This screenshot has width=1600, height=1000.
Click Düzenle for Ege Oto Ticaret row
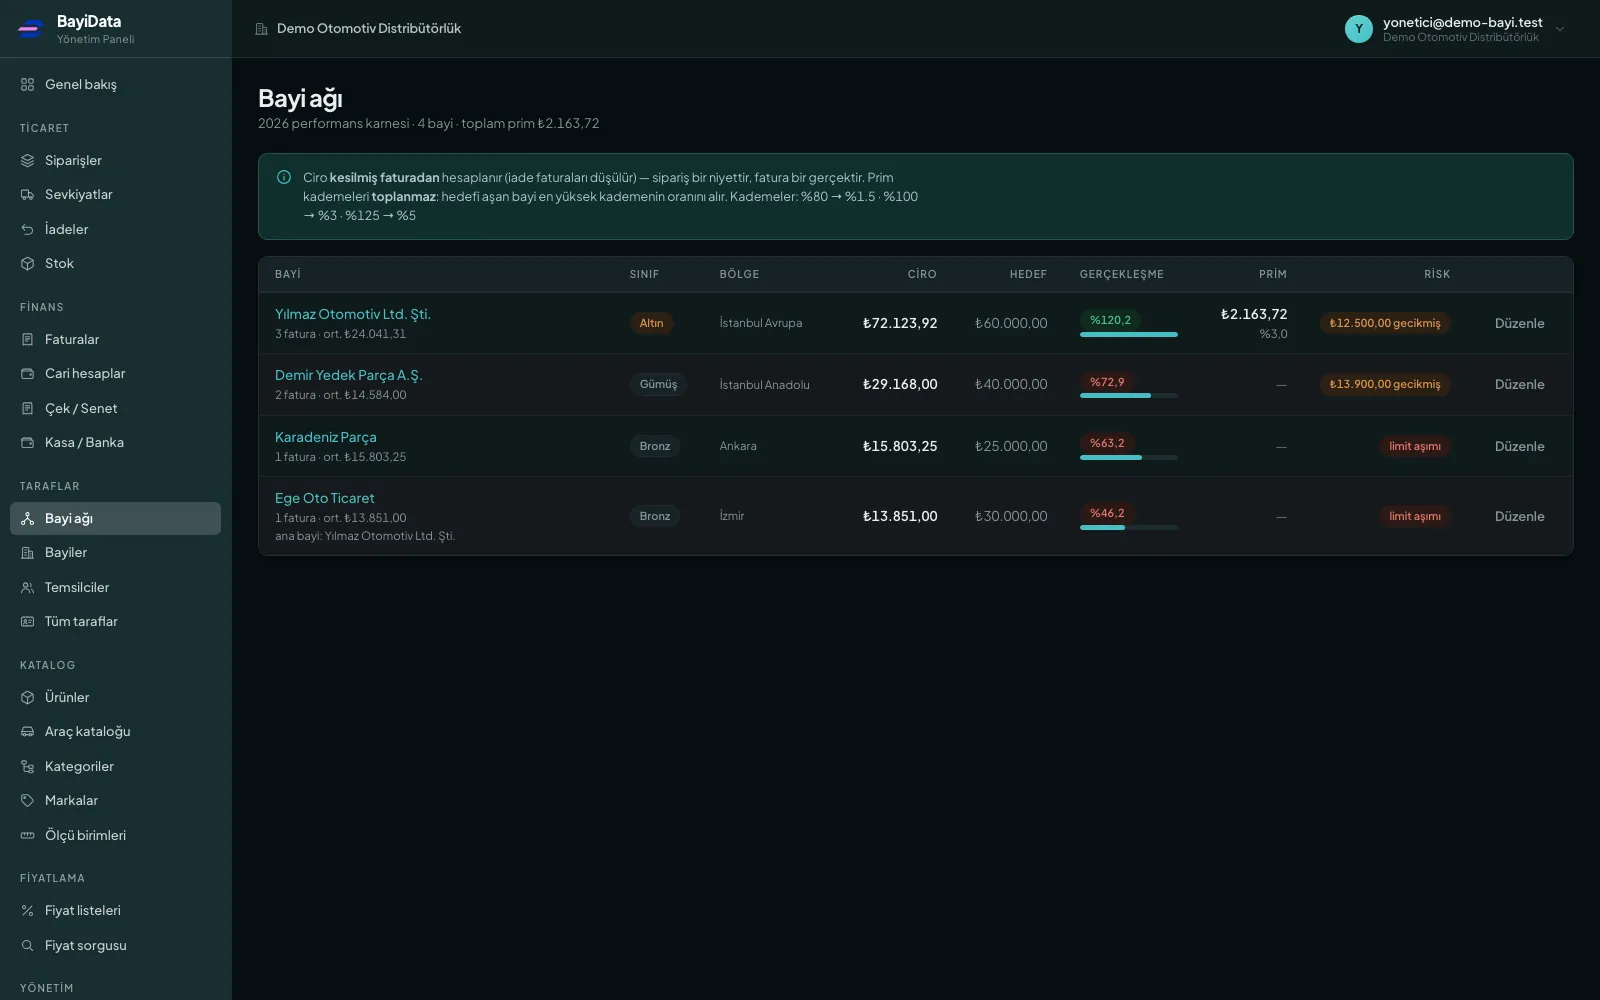pos(1519,516)
